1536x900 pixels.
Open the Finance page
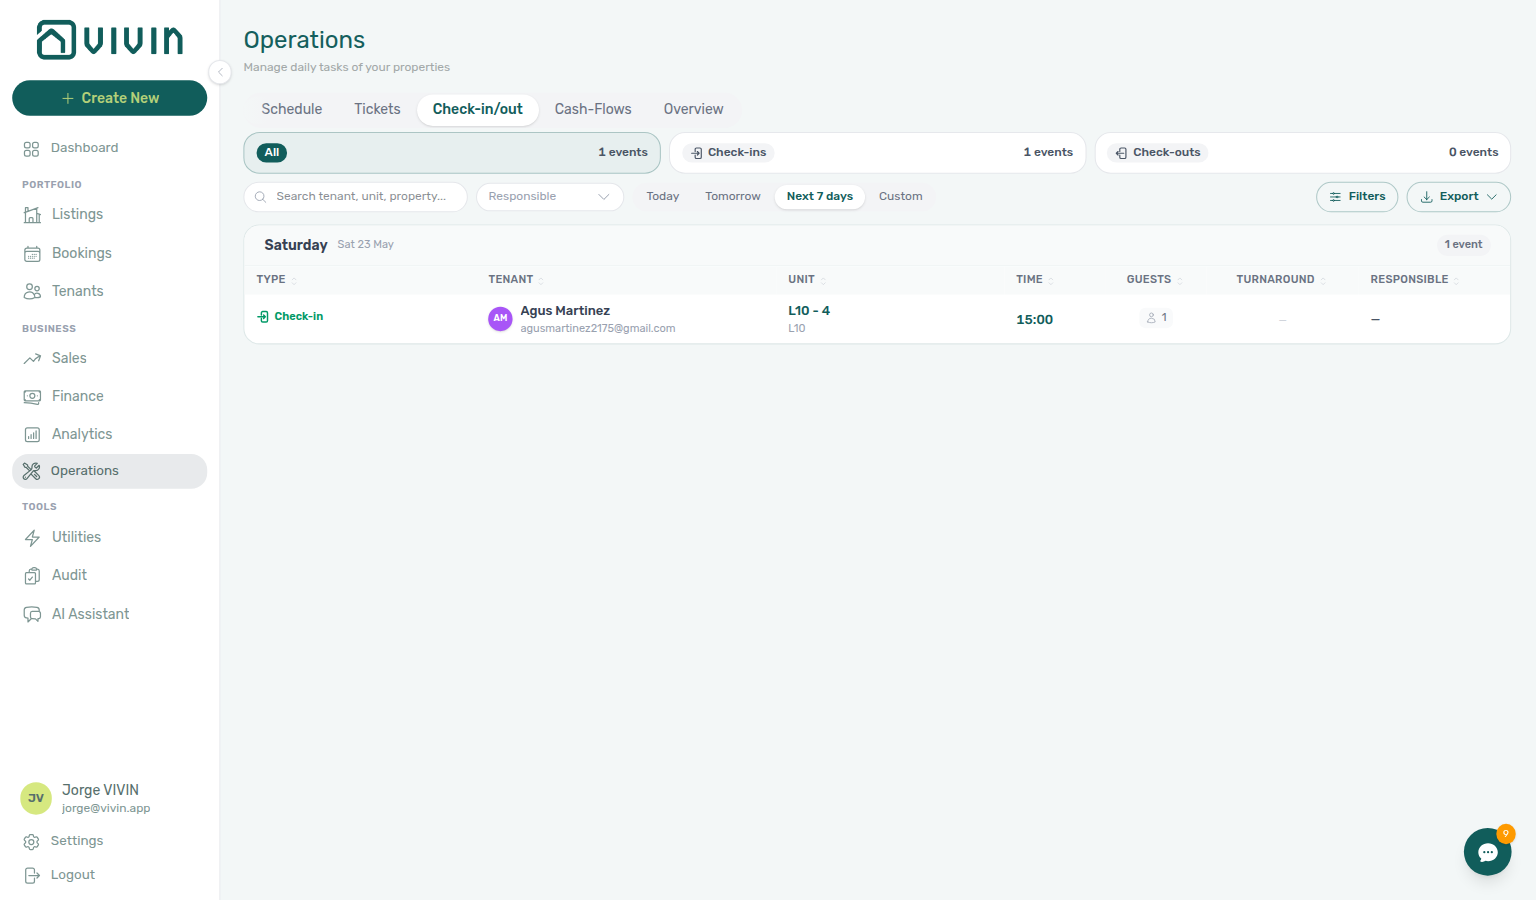(x=78, y=396)
